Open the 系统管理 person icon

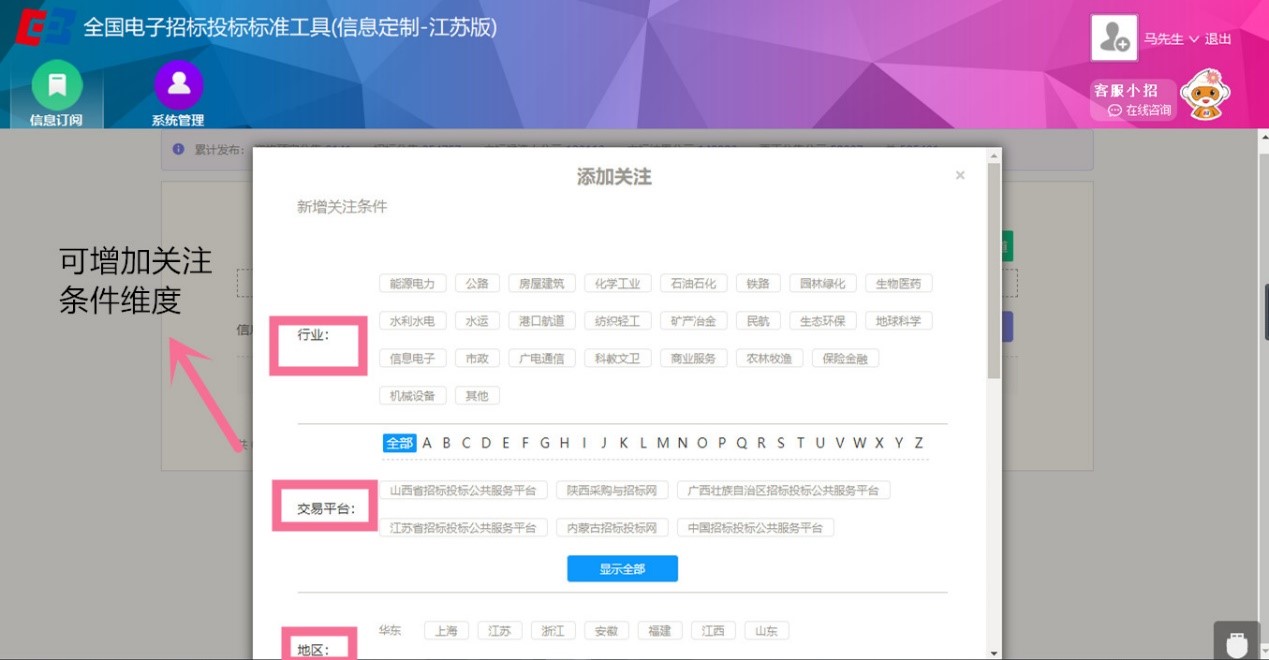[177, 86]
